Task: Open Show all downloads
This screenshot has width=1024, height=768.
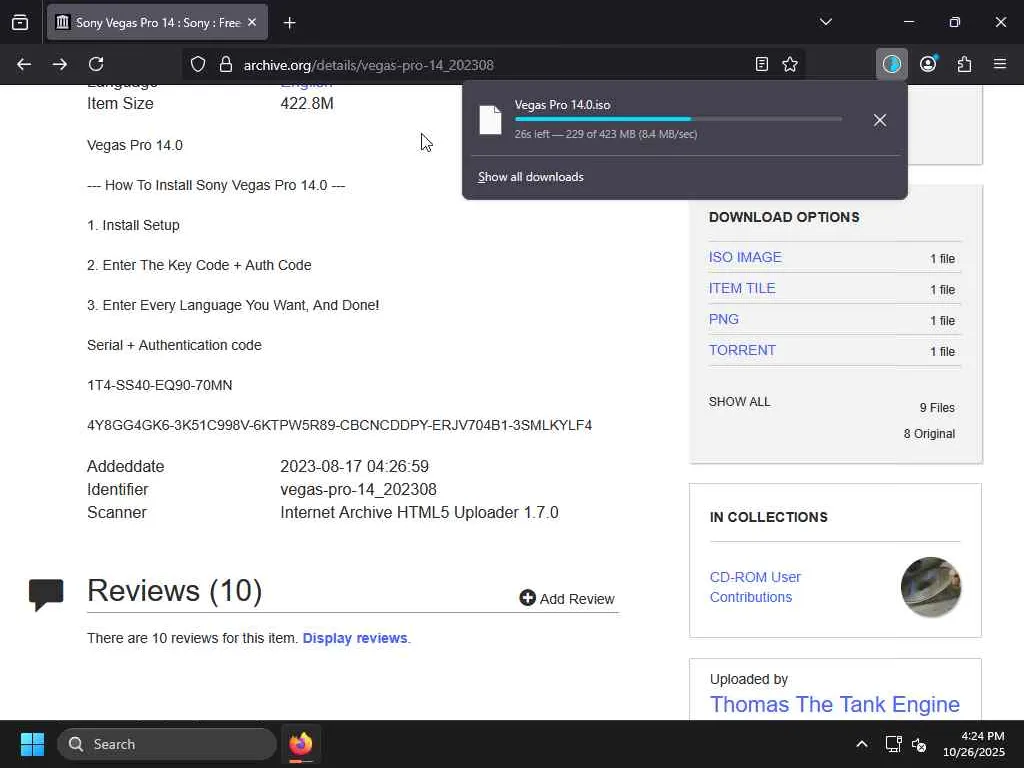Action: tap(531, 177)
